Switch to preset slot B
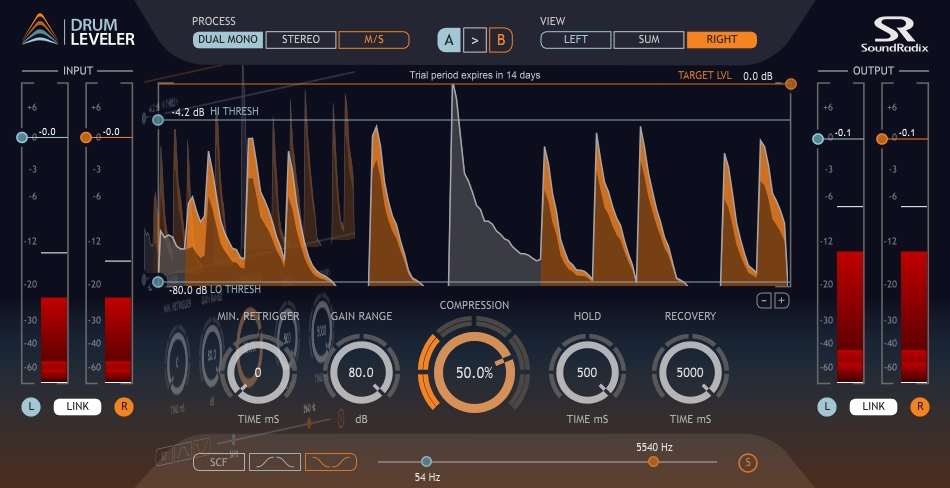 click(500, 40)
